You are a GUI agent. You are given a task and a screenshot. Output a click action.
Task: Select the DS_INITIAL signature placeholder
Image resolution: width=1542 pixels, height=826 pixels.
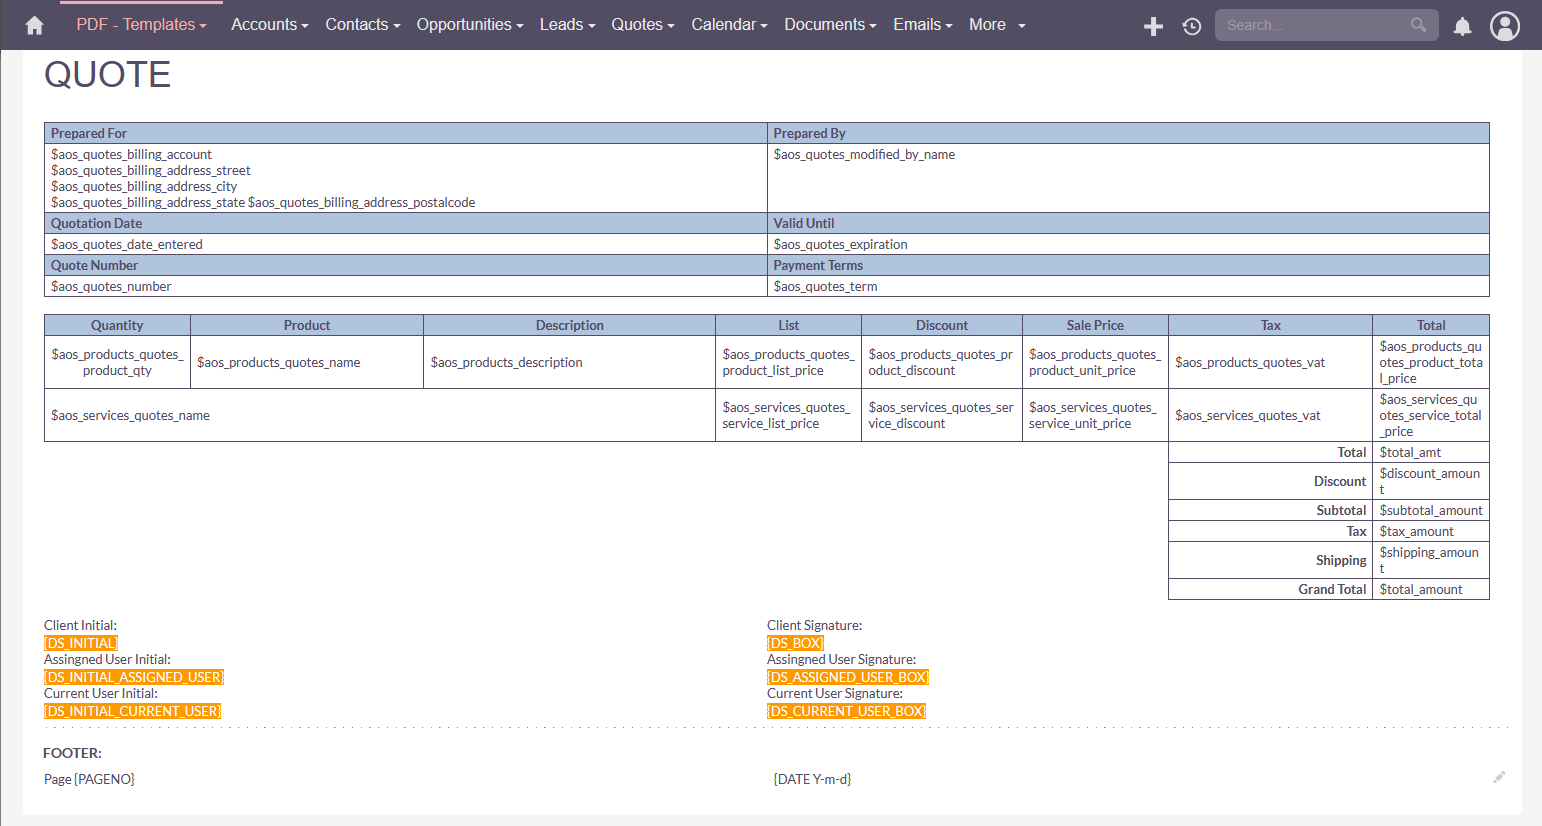[x=80, y=643]
